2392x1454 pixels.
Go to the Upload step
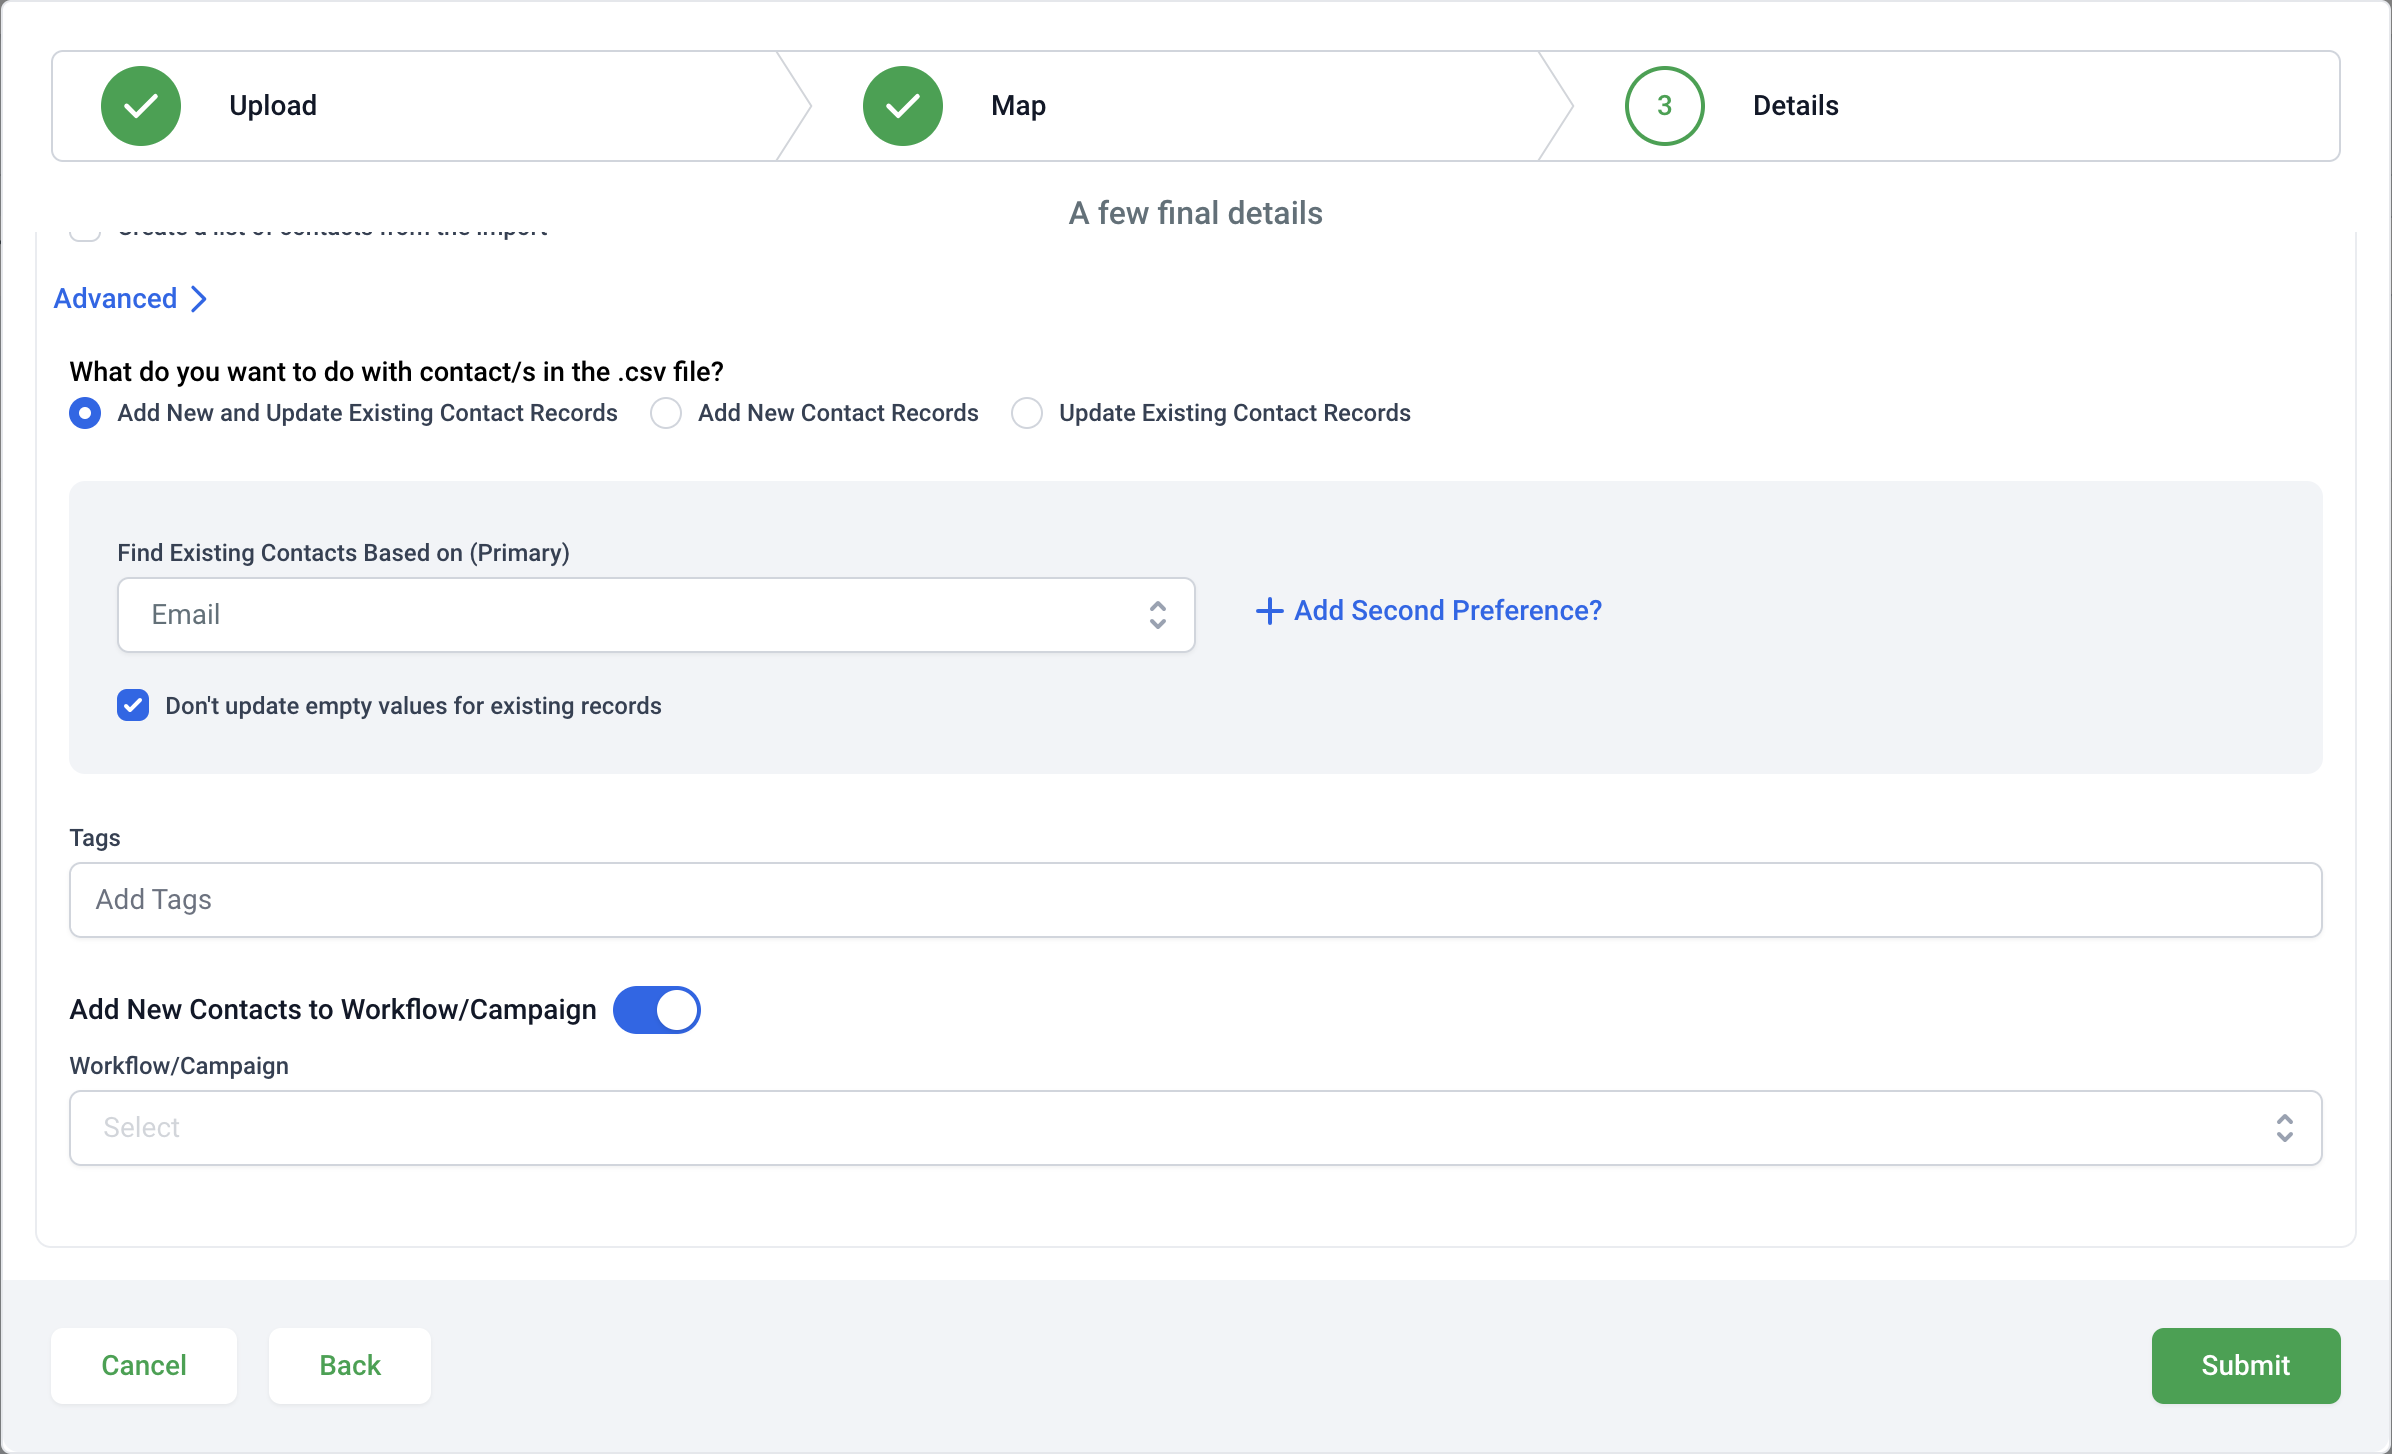coord(273,106)
